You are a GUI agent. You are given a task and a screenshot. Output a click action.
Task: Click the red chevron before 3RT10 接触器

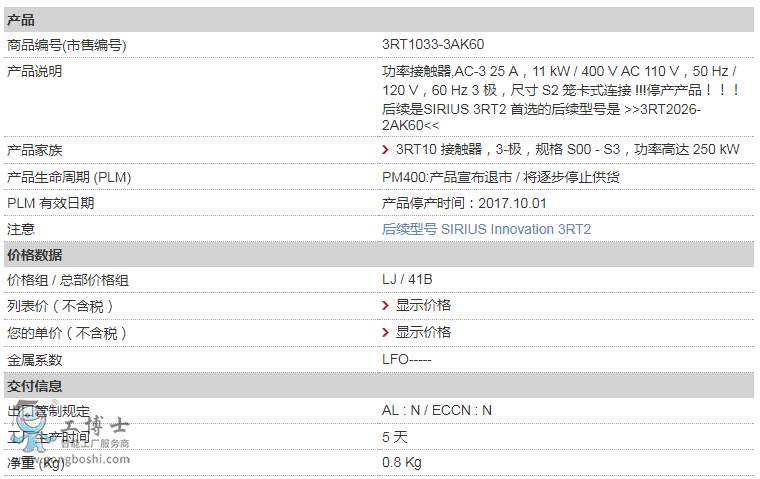[386, 150]
